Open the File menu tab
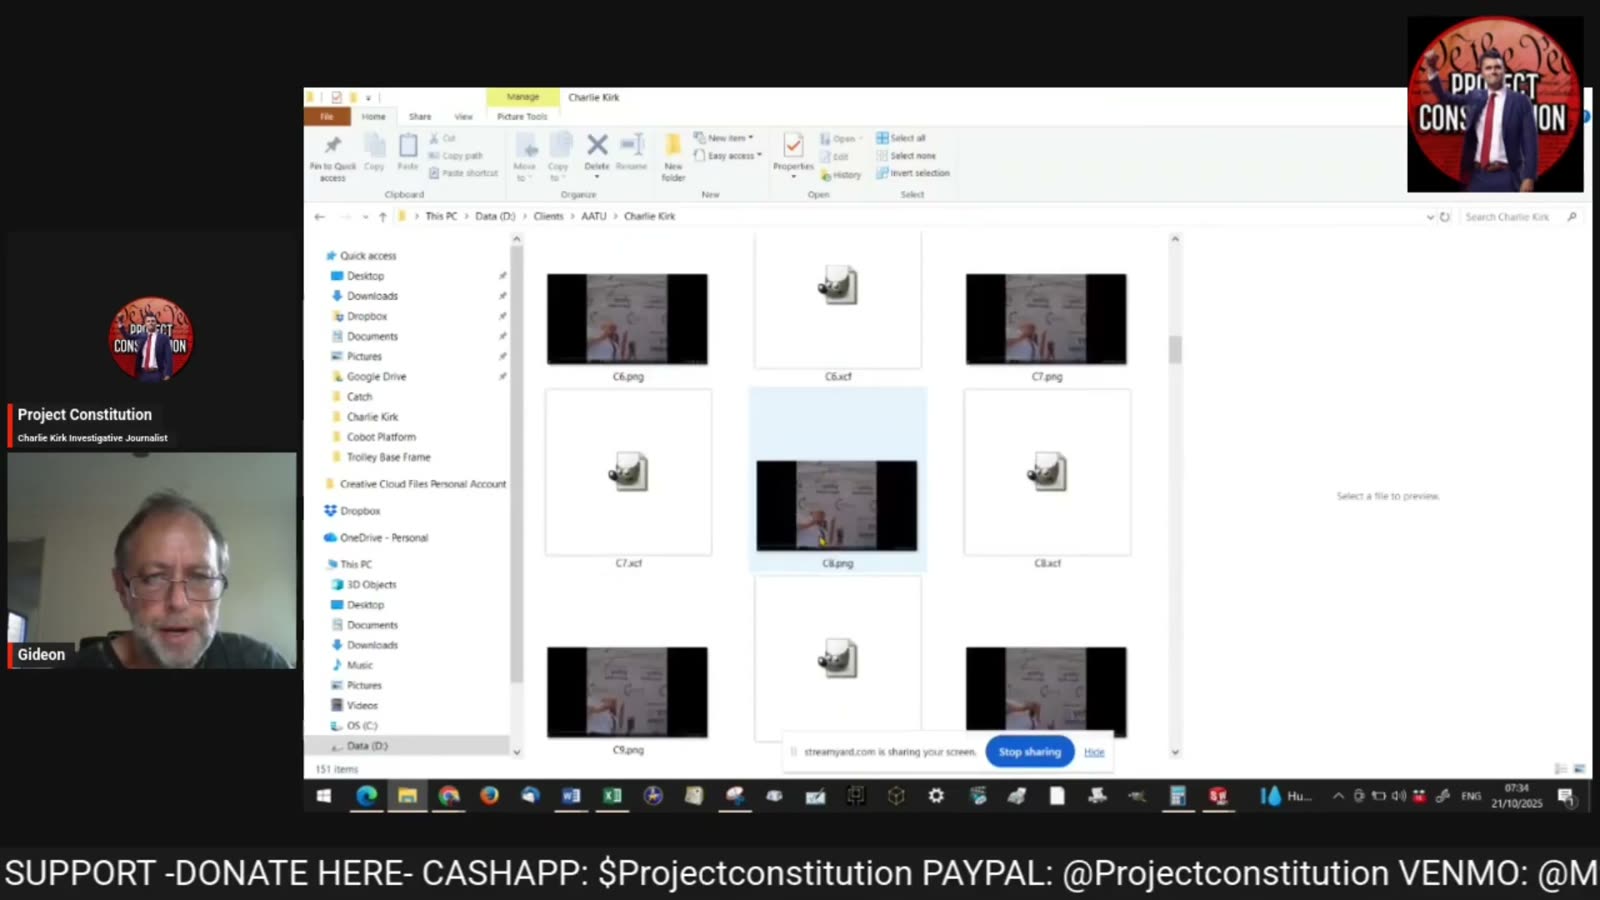The height and width of the screenshot is (900, 1600). coord(327,116)
